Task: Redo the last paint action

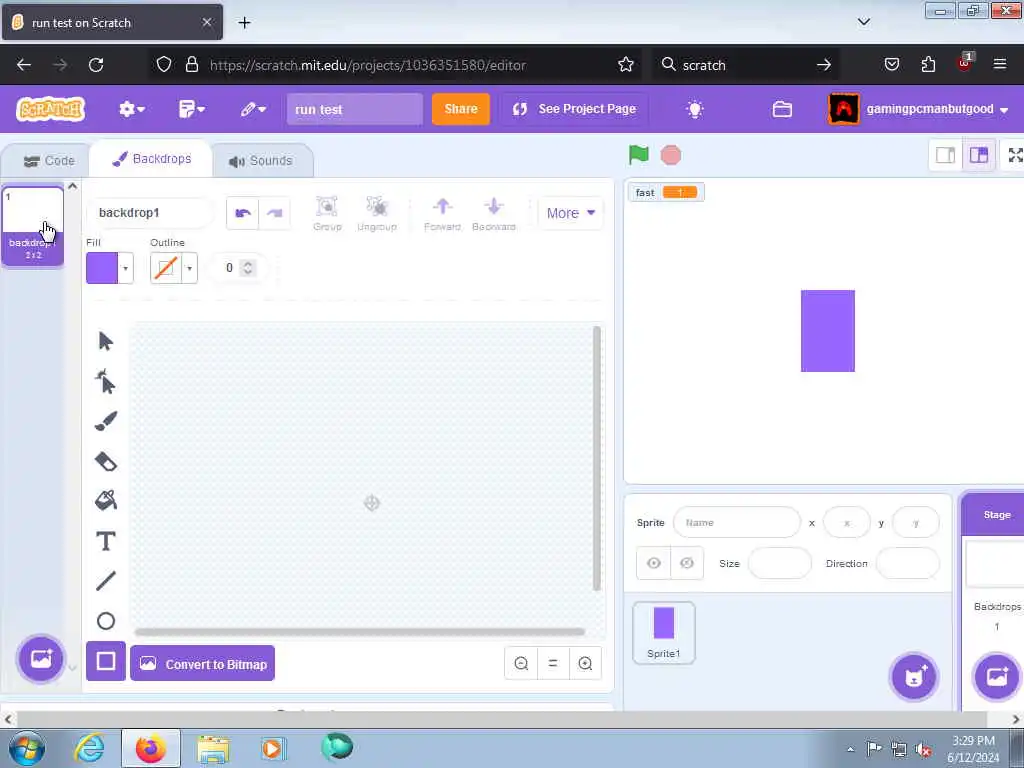Action: click(274, 213)
